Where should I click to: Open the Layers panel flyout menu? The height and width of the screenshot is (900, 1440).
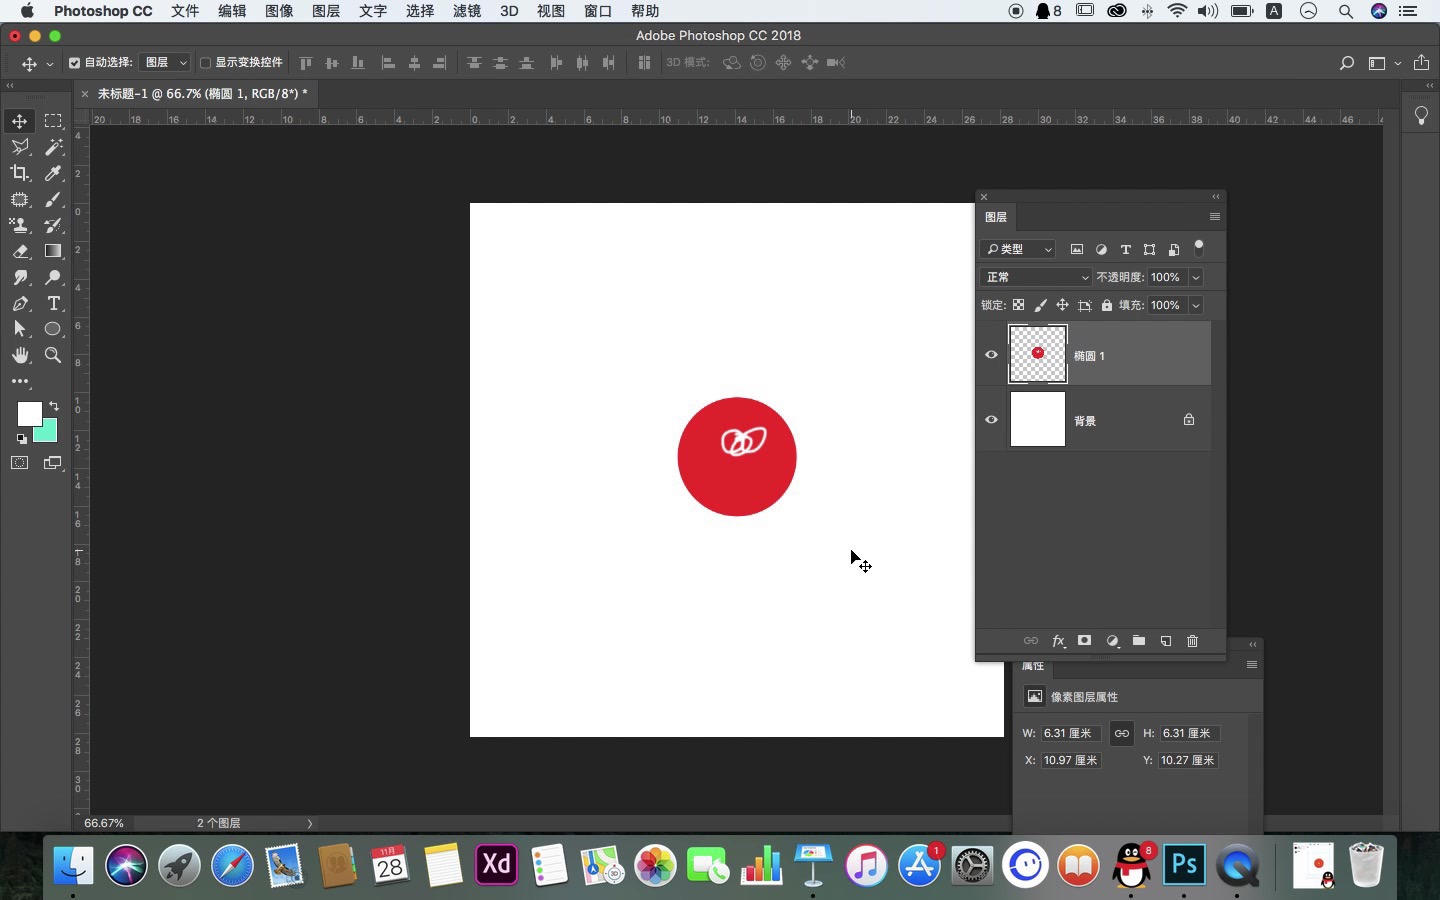1215,217
